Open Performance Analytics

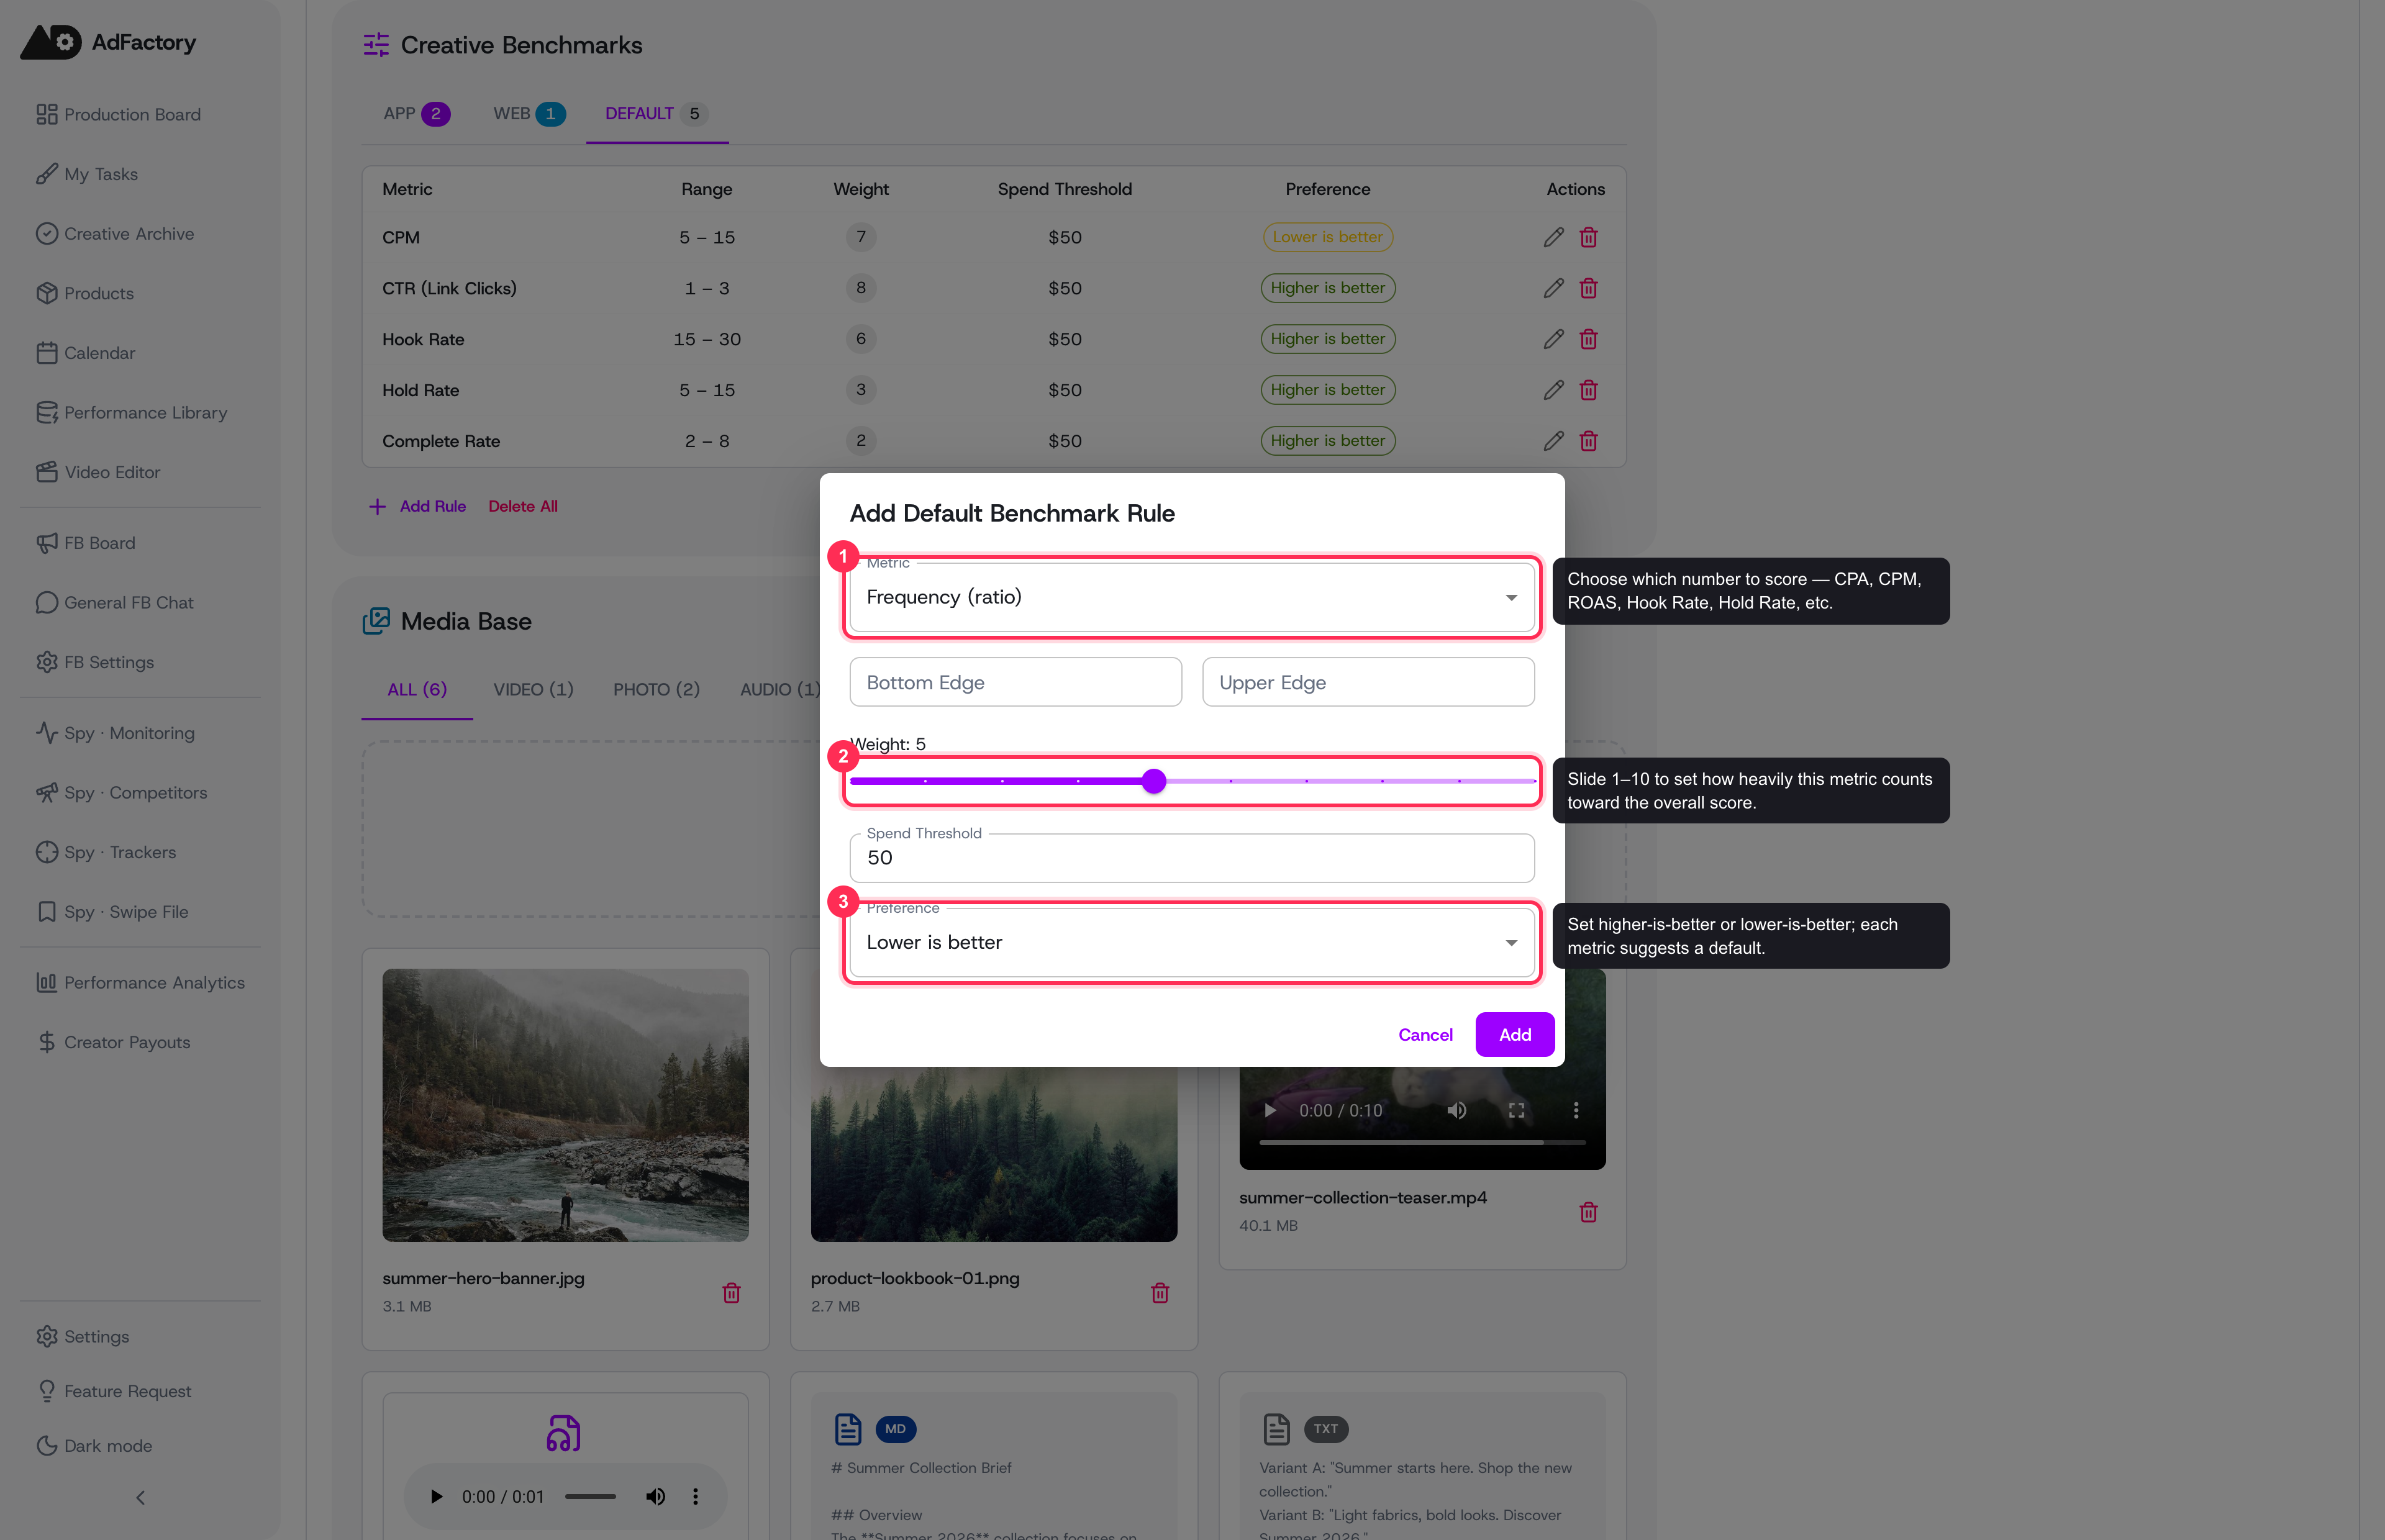click(x=140, y=983)
